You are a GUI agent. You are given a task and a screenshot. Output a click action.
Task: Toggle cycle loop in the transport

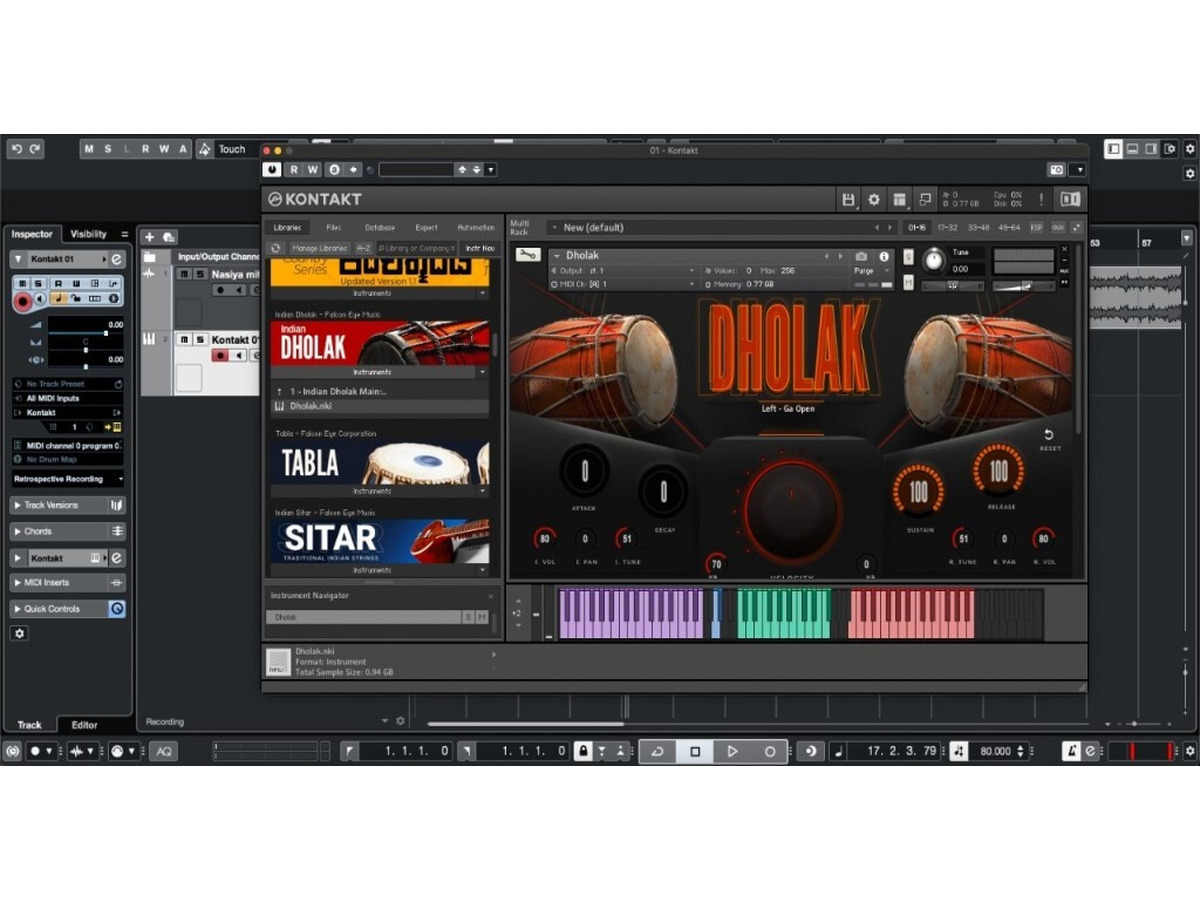[x=657, y=751]
